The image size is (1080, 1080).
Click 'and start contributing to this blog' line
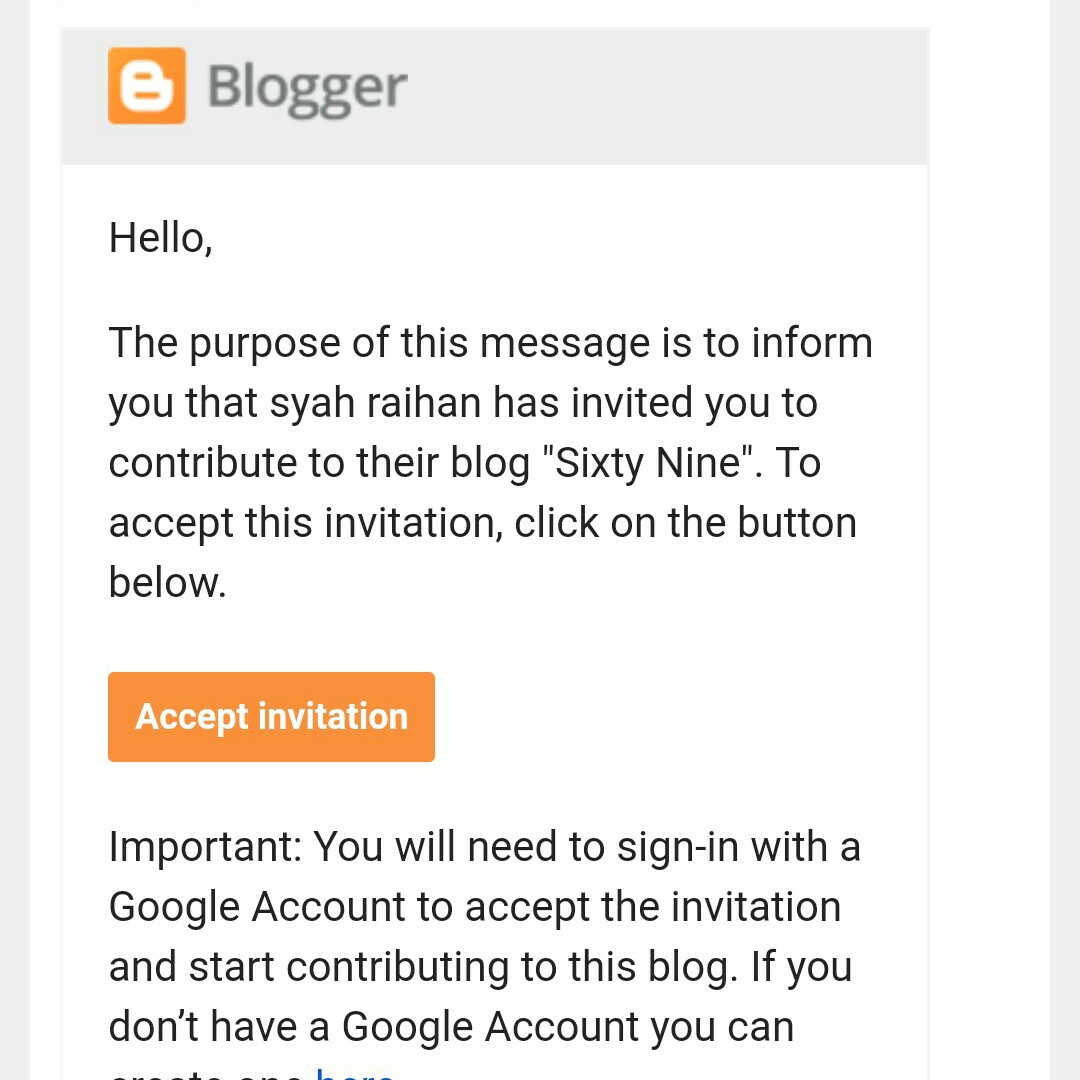coord(480,967)
